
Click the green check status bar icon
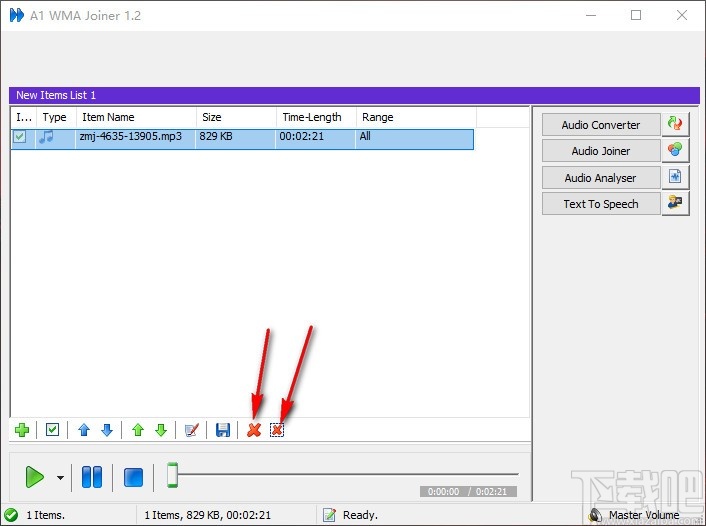(11, 514)
